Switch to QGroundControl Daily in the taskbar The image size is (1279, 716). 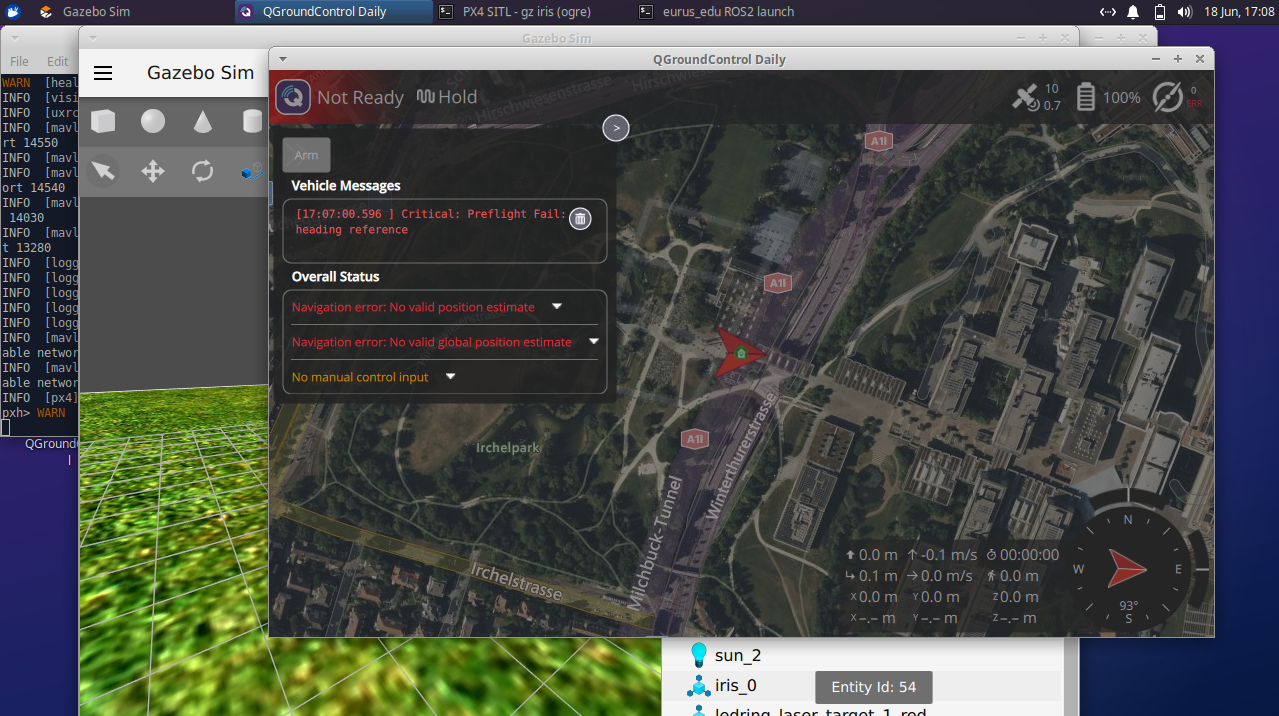334,12
